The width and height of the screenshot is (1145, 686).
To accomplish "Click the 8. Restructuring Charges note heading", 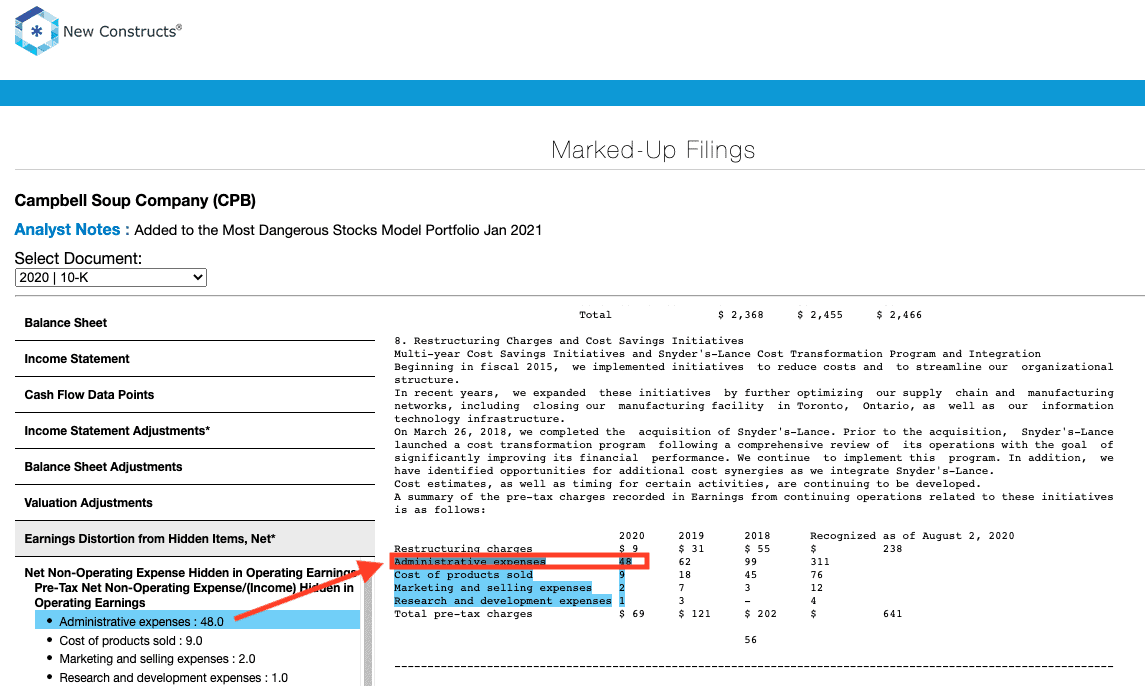I will (569, 340).
